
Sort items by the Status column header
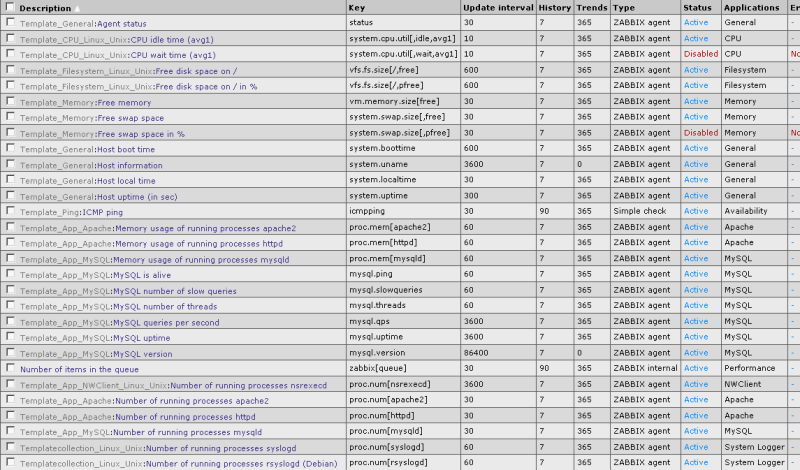pyautogui.click(x=697, y=8)
